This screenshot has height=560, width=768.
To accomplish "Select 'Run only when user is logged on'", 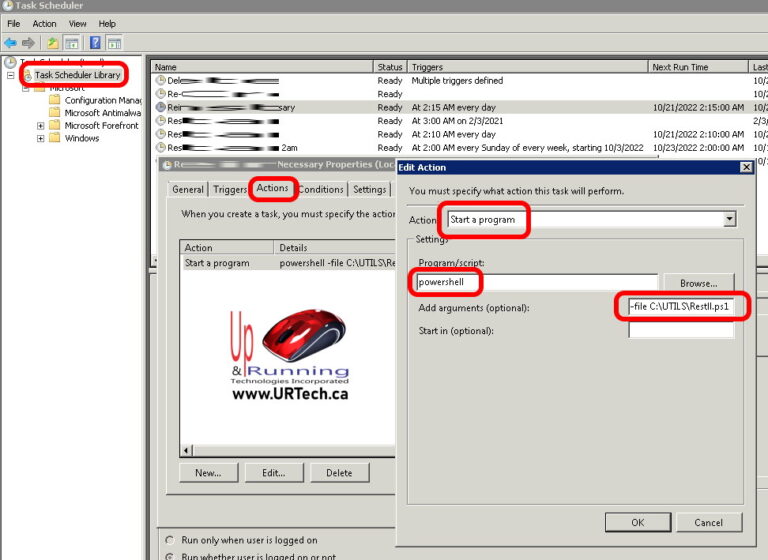I will click(168, 540).
